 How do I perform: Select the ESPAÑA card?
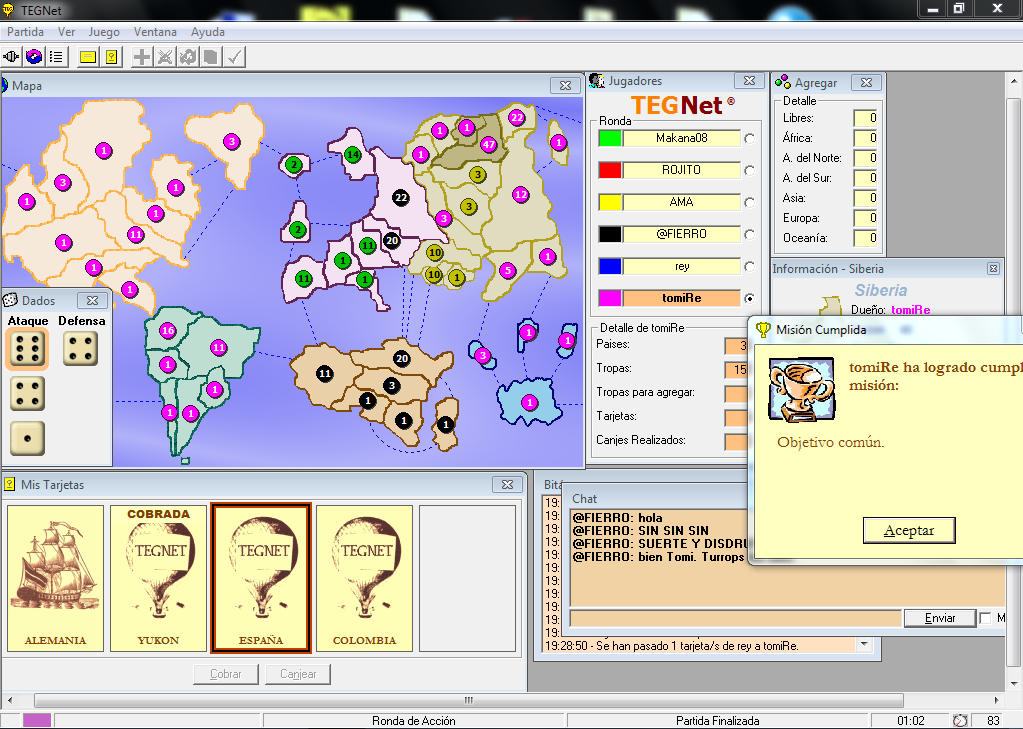click(261, 578)
